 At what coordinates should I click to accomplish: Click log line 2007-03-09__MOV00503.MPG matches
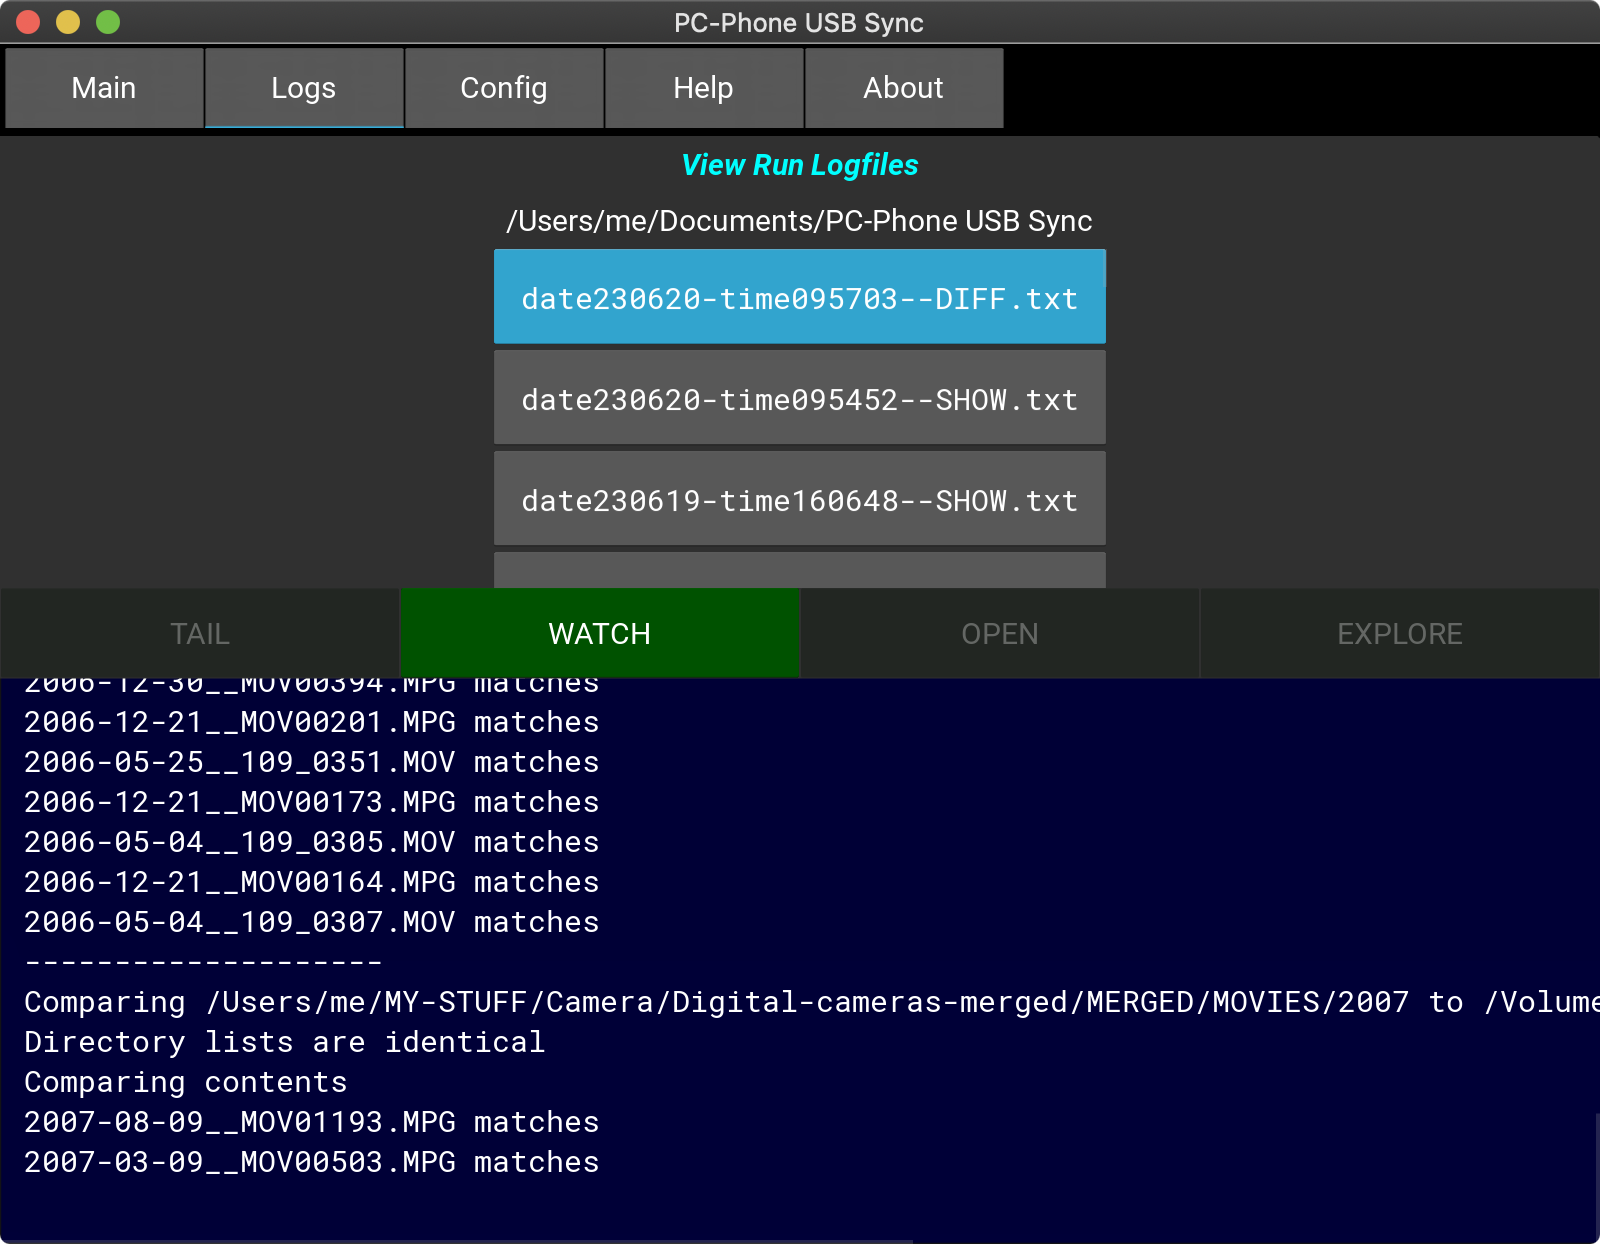312,1162
